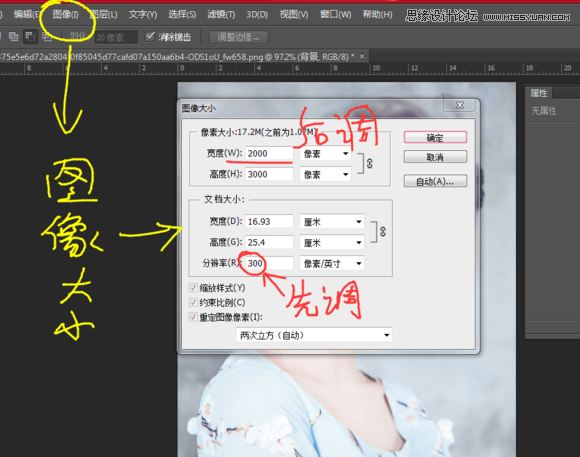Close the 图像大小 dialog
The width and height of the screenshot is (580, 457).
click(459, 105)
